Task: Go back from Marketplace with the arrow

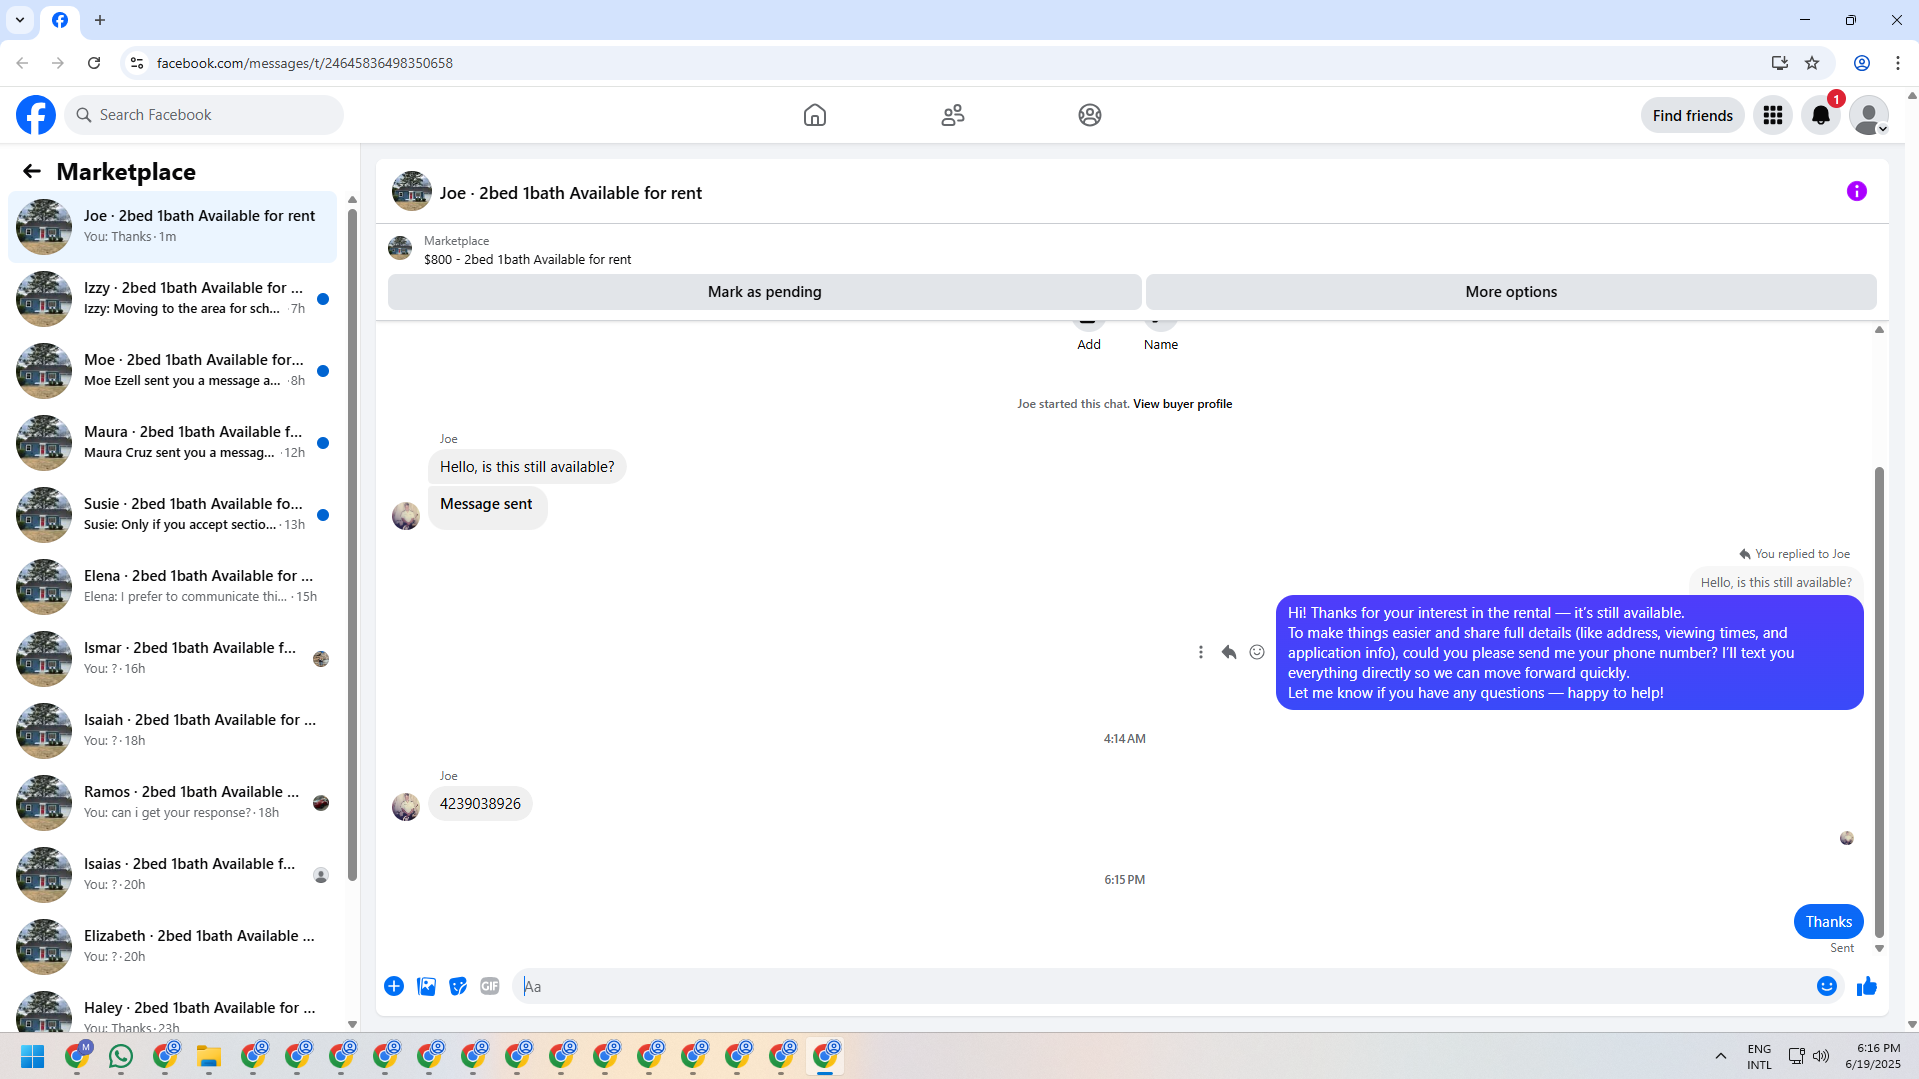Action: tap(32, 171)
